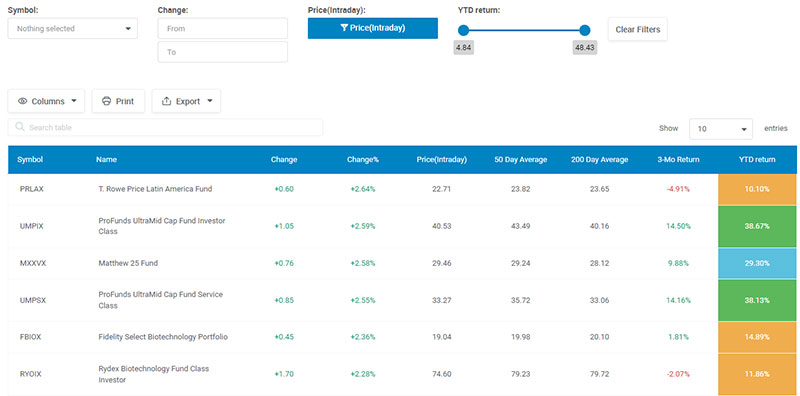Screen dimensions: 800x396
Task: Click the eye icon on Columns button
Action: pyautogui.click(x=22, y=101)
